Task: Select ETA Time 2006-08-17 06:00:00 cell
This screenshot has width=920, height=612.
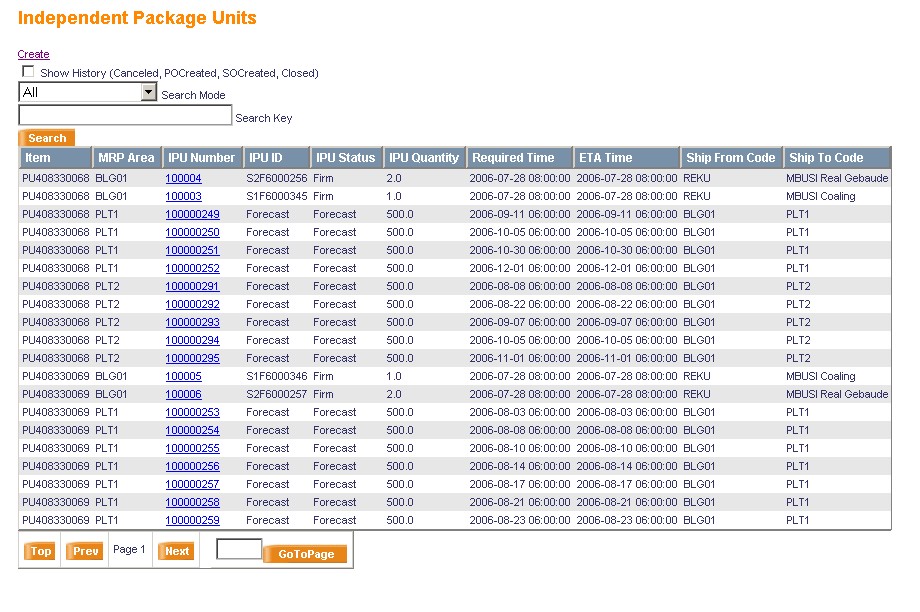Action: tap(627, 484)
